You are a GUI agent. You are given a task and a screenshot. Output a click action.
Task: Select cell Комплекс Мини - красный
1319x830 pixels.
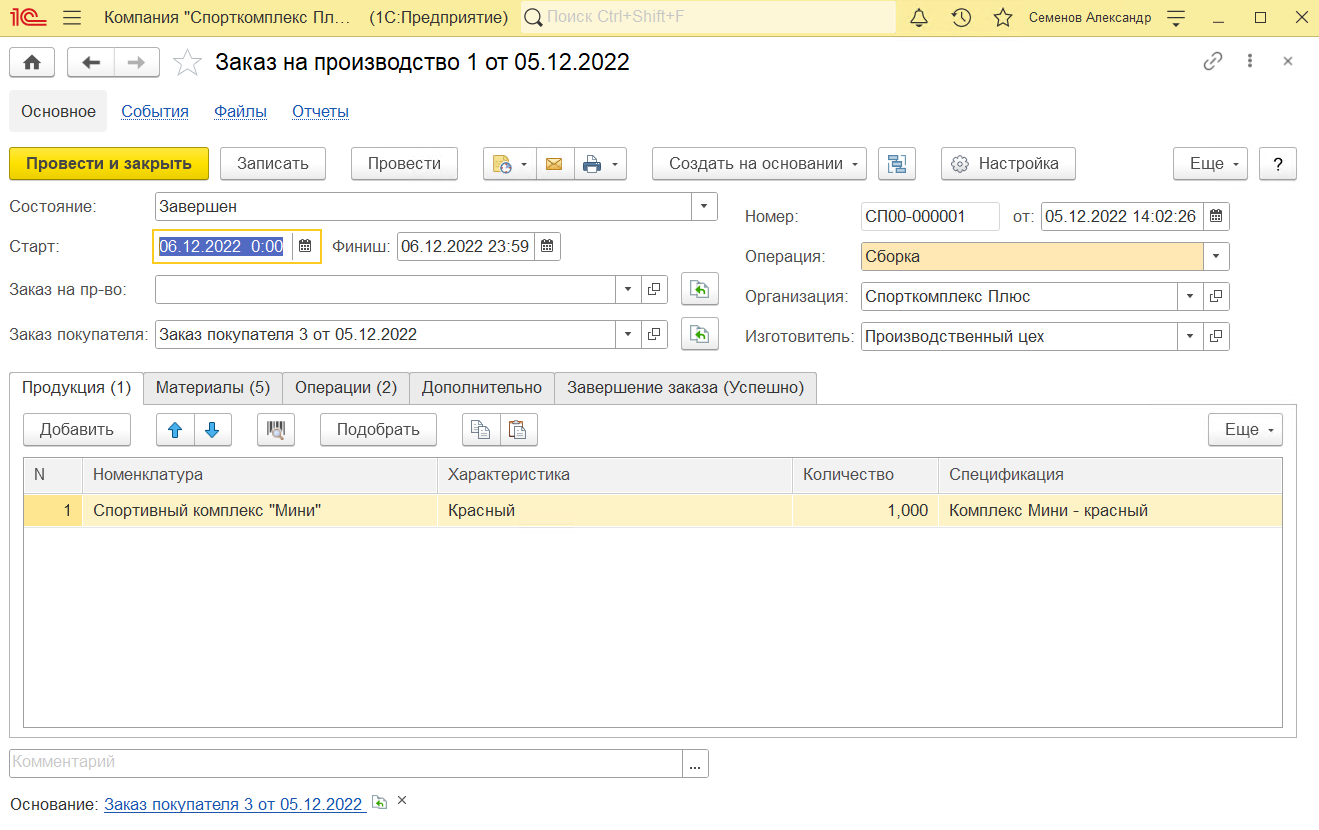[1110, 511]
